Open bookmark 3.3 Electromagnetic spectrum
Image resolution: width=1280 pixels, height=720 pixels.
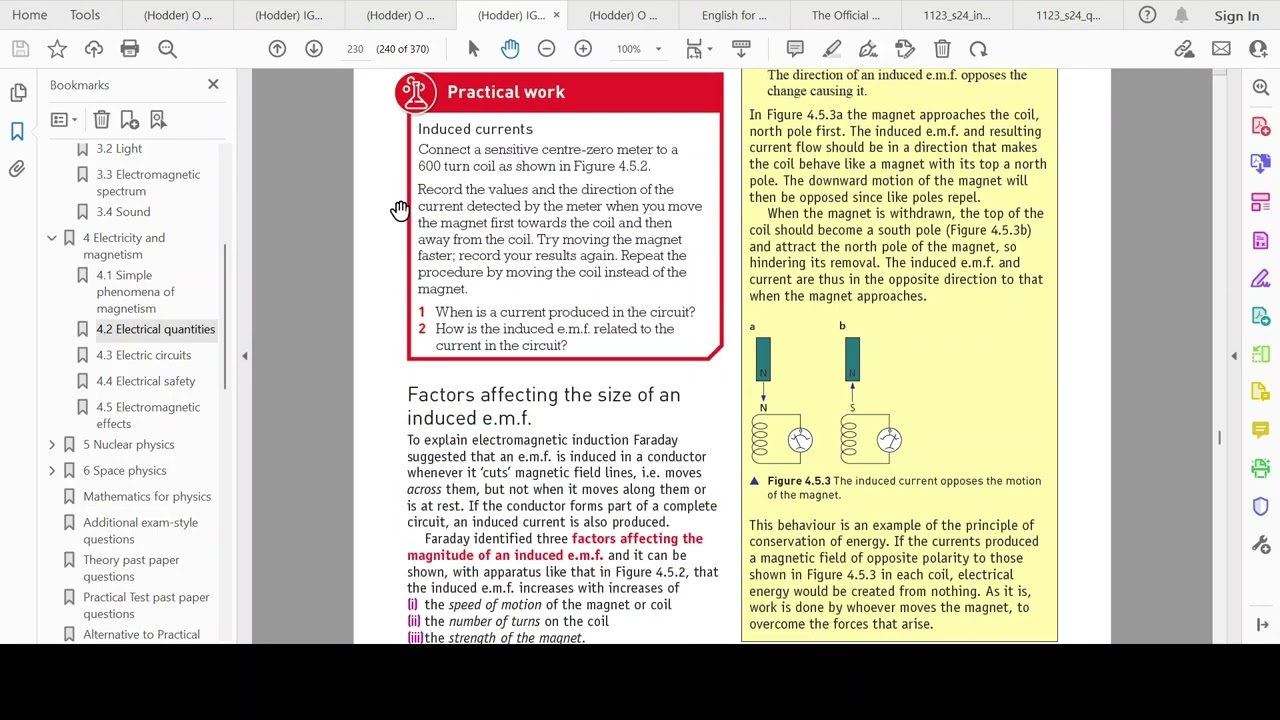(x=148, y=183)
